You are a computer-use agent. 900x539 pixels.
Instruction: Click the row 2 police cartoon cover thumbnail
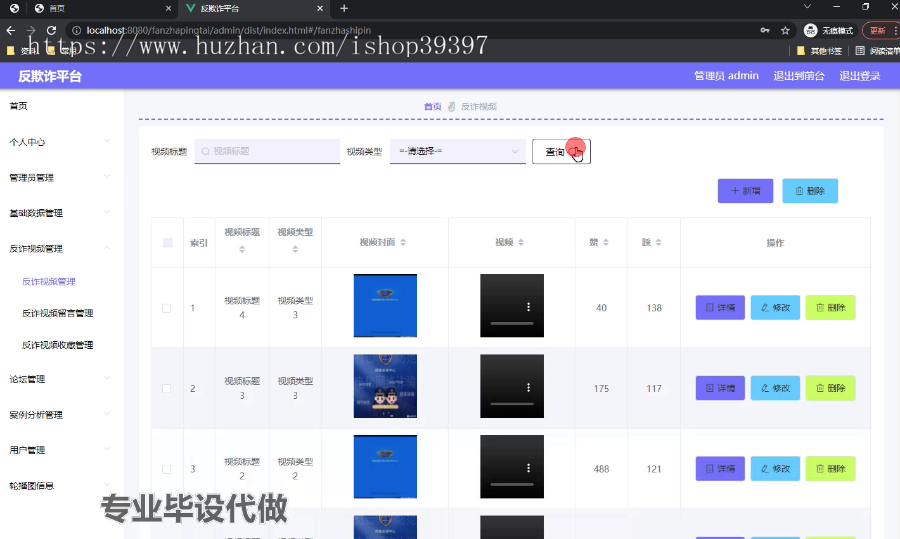point(385,386)
